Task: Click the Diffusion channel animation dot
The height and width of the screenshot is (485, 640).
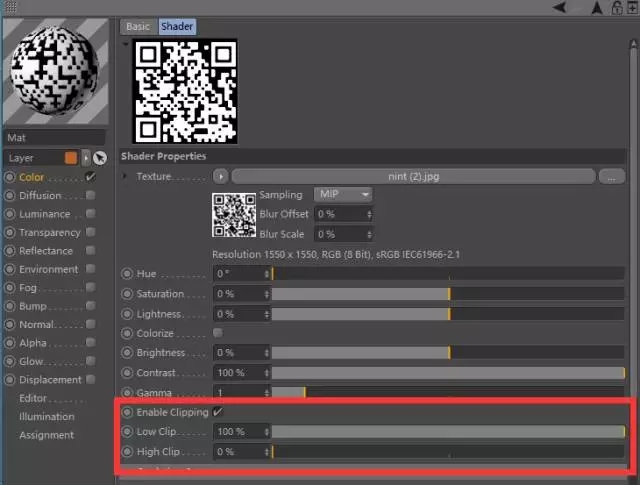Action: click(x=10, y=196)
